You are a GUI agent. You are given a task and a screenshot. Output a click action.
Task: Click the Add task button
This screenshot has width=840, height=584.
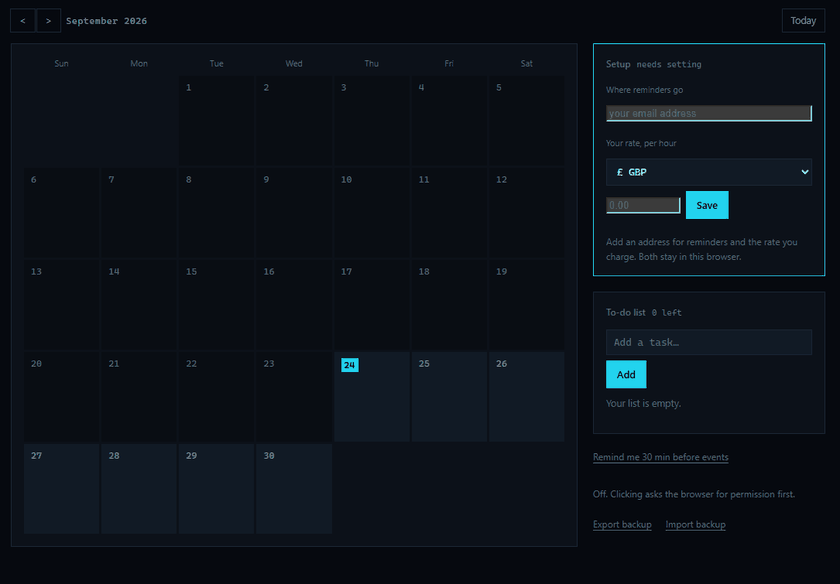[626, 375]
